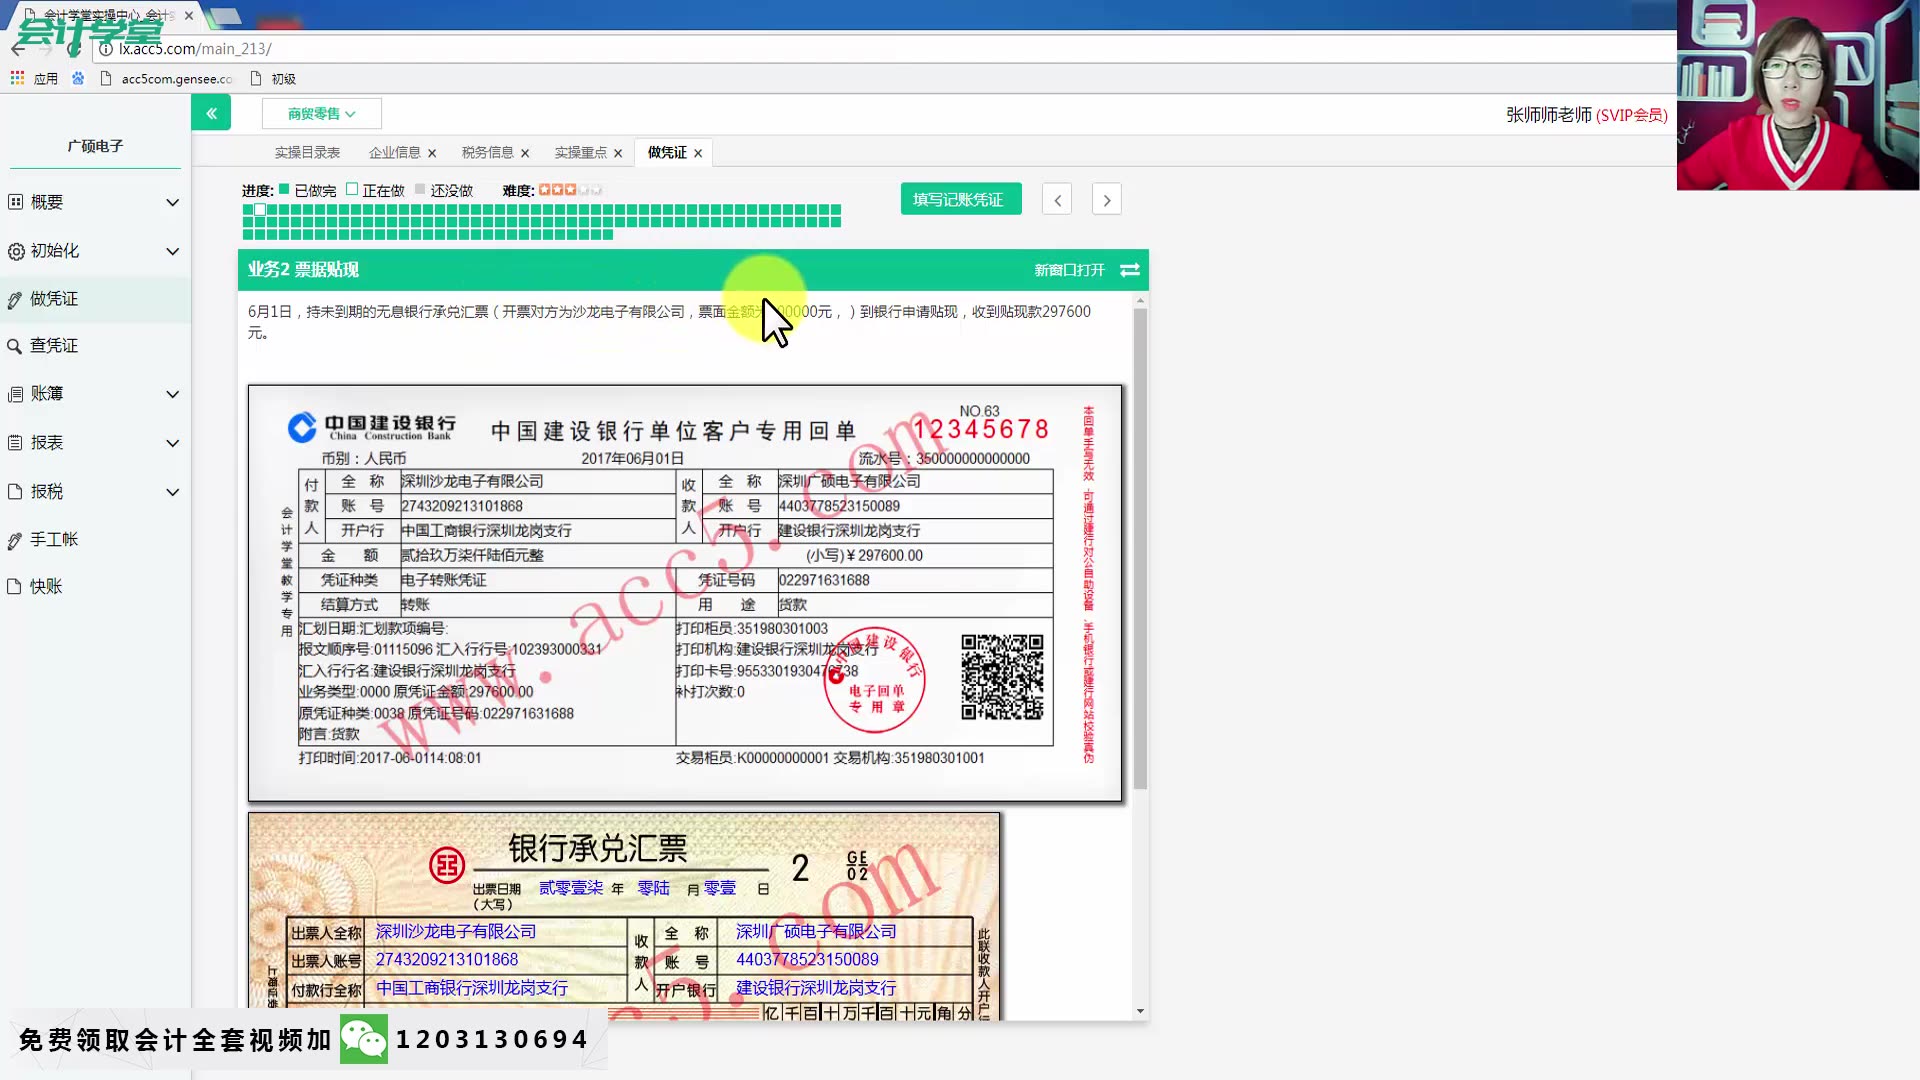Open the exercise in 新窗口打开
Viewport: 1920px width, 1080px height.
point(1067,269)
